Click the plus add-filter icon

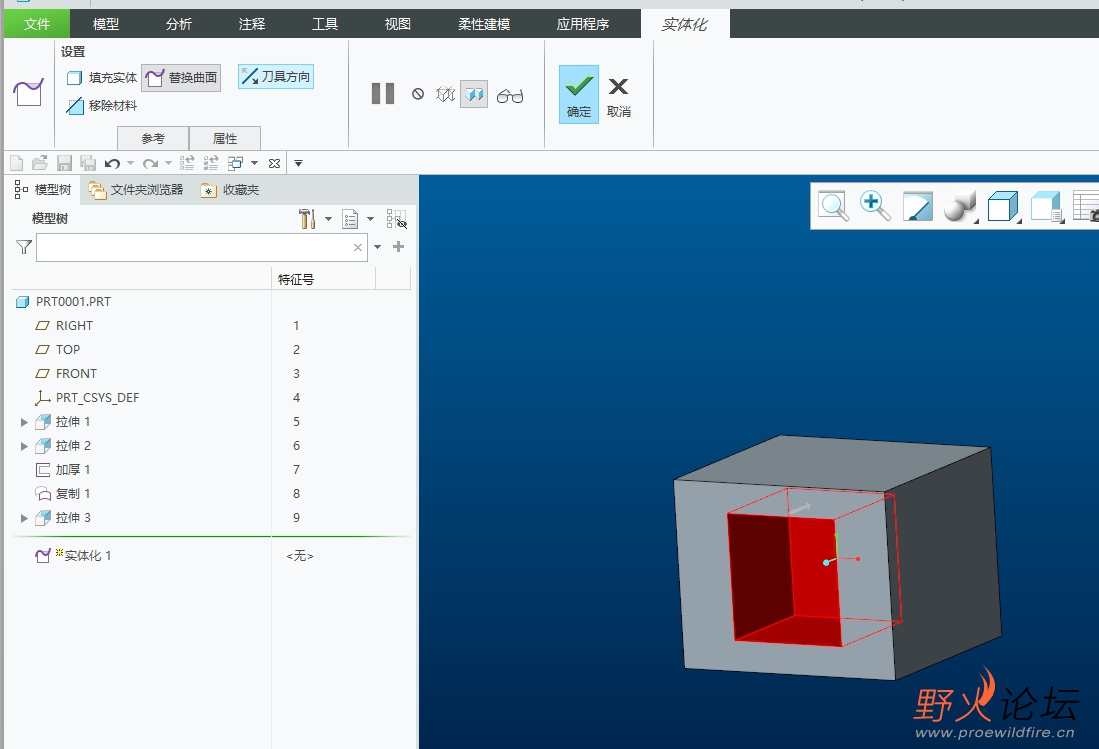(398, 247)
